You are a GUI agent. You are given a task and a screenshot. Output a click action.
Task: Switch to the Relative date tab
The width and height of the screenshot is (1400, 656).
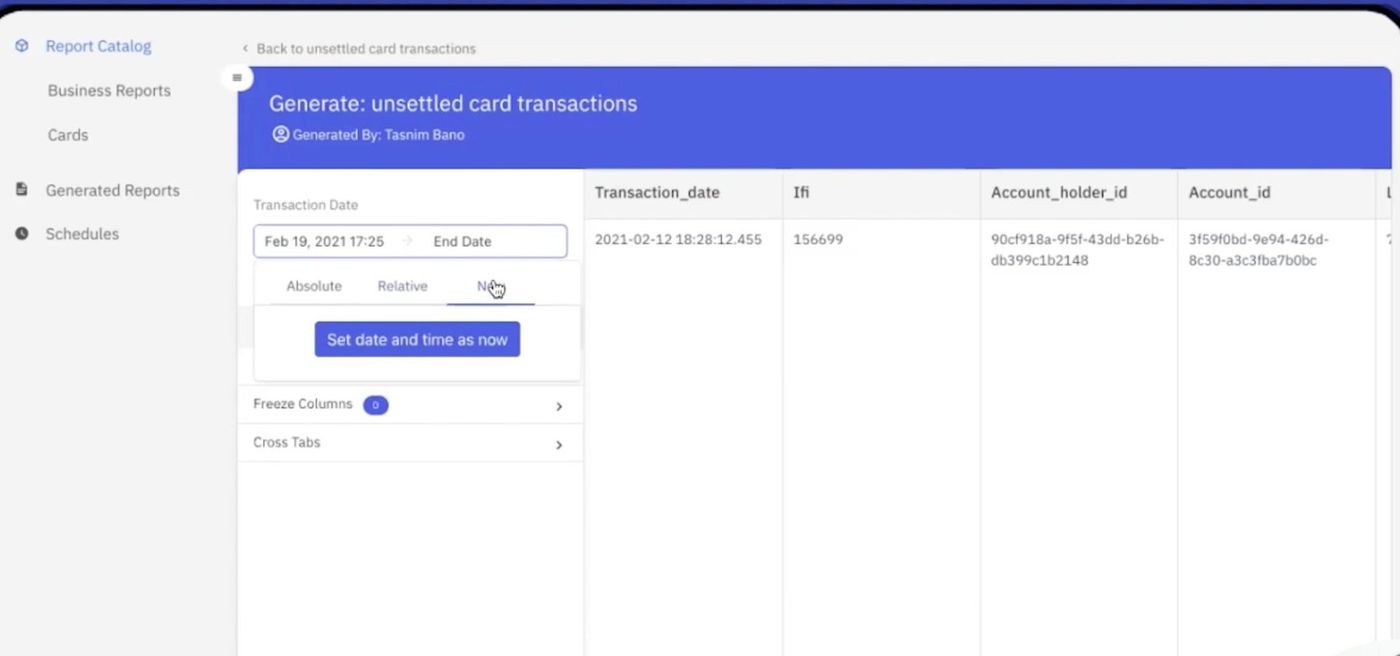pyautogui.click(x=402, y=286)
